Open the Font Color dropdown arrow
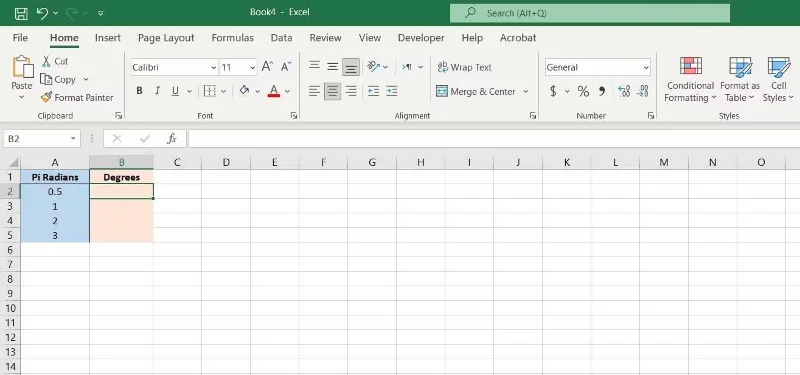800x375 pixels. 287,92
